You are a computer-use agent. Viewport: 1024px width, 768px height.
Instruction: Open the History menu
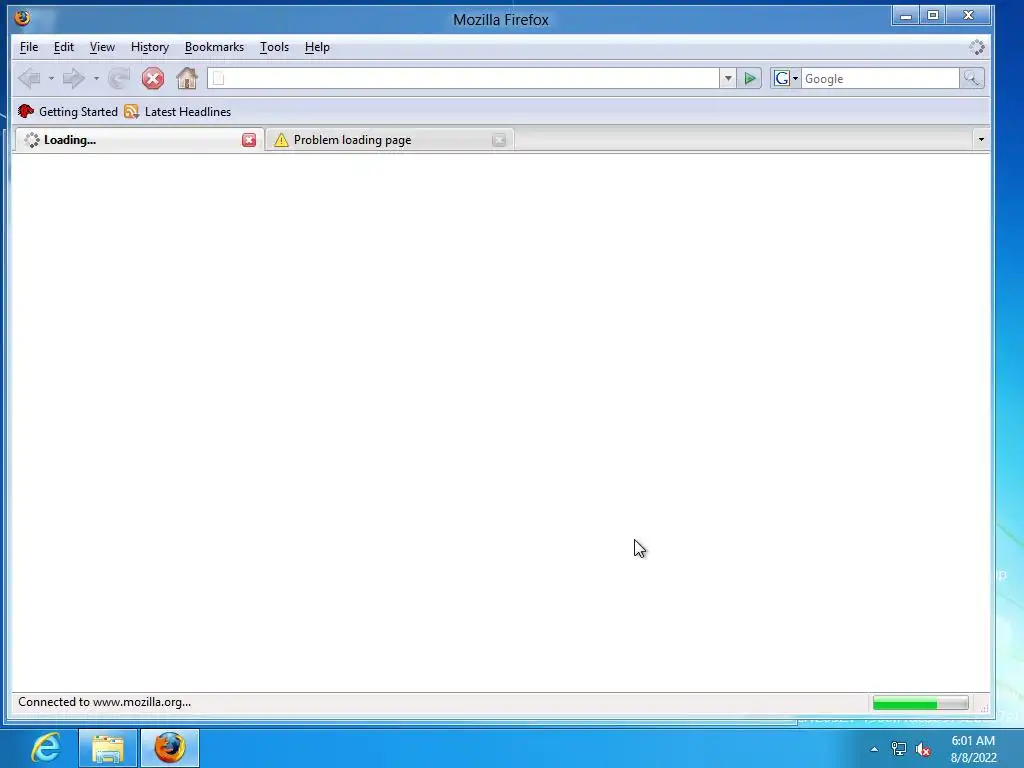[x=150, y=47]
